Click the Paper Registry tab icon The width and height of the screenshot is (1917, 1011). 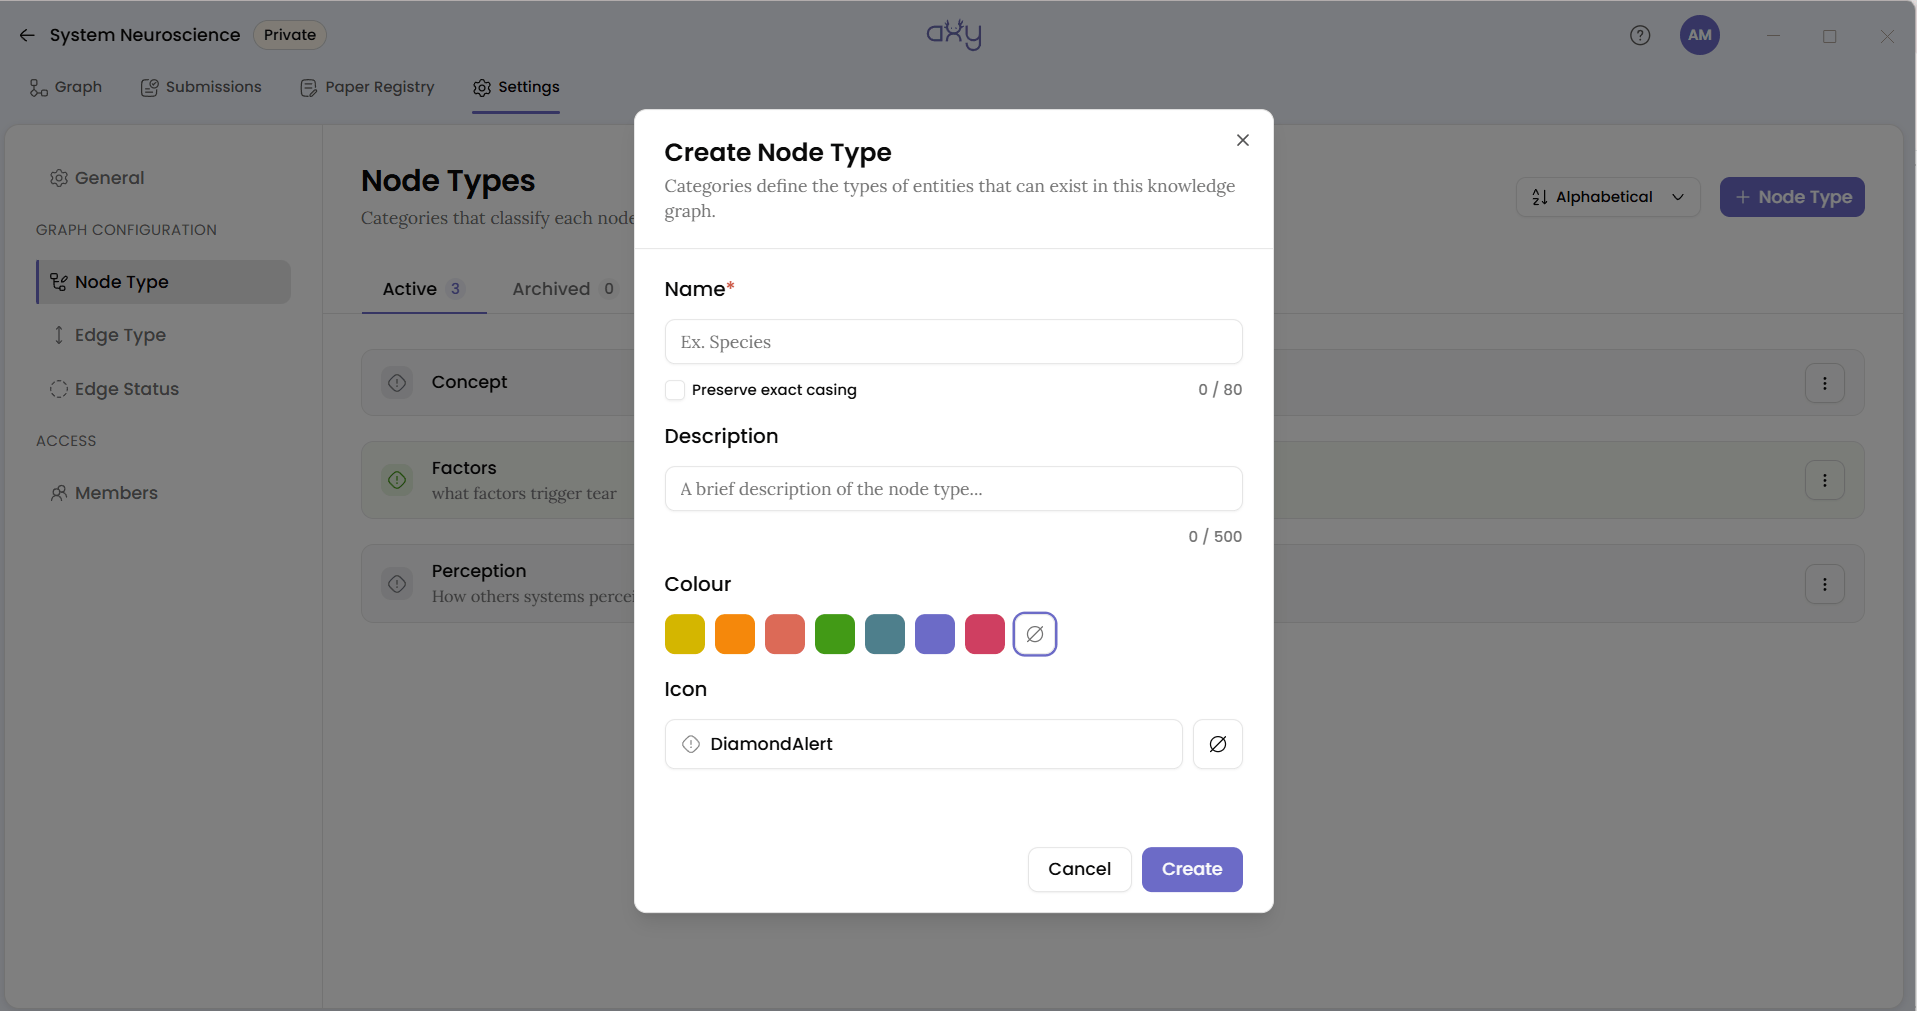point(308,88)
